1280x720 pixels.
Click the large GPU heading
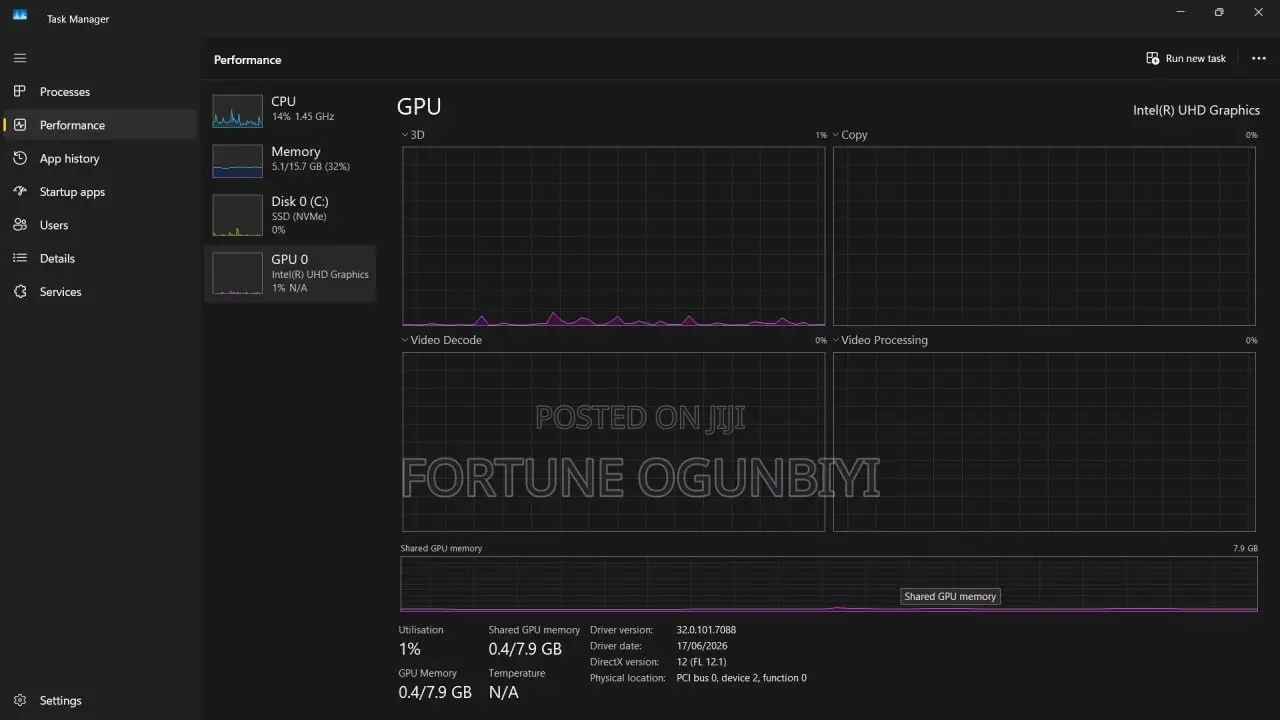pyautogui.click(x=419, y=107)
